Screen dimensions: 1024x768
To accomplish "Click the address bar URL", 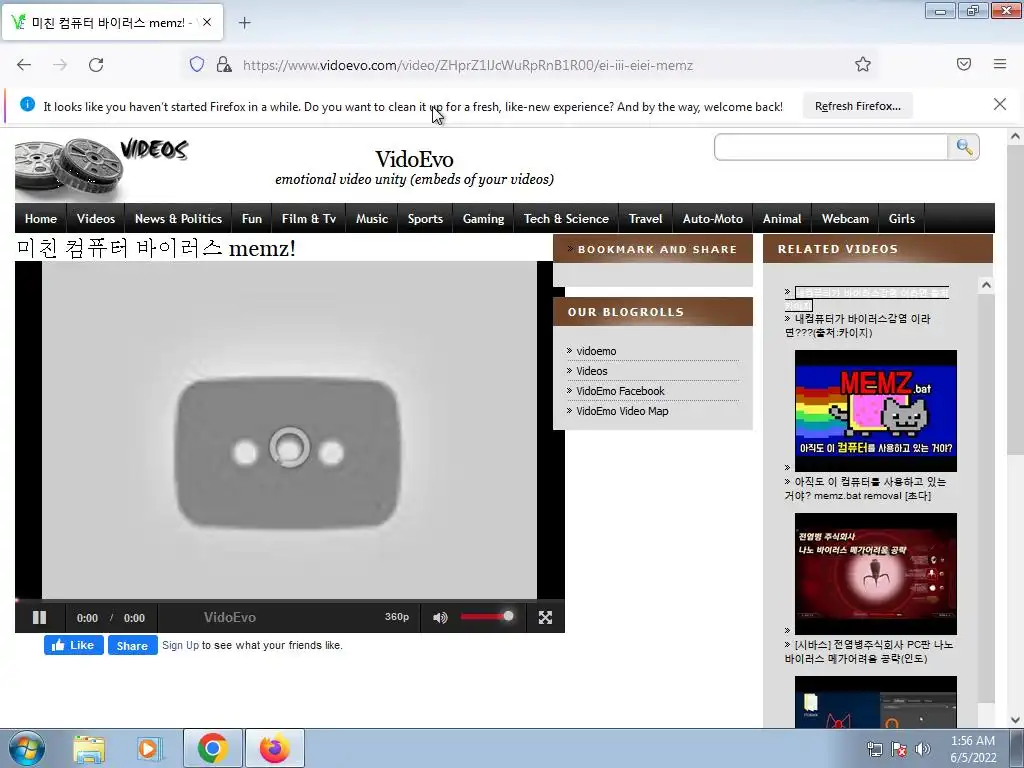I will click(468, 65).
